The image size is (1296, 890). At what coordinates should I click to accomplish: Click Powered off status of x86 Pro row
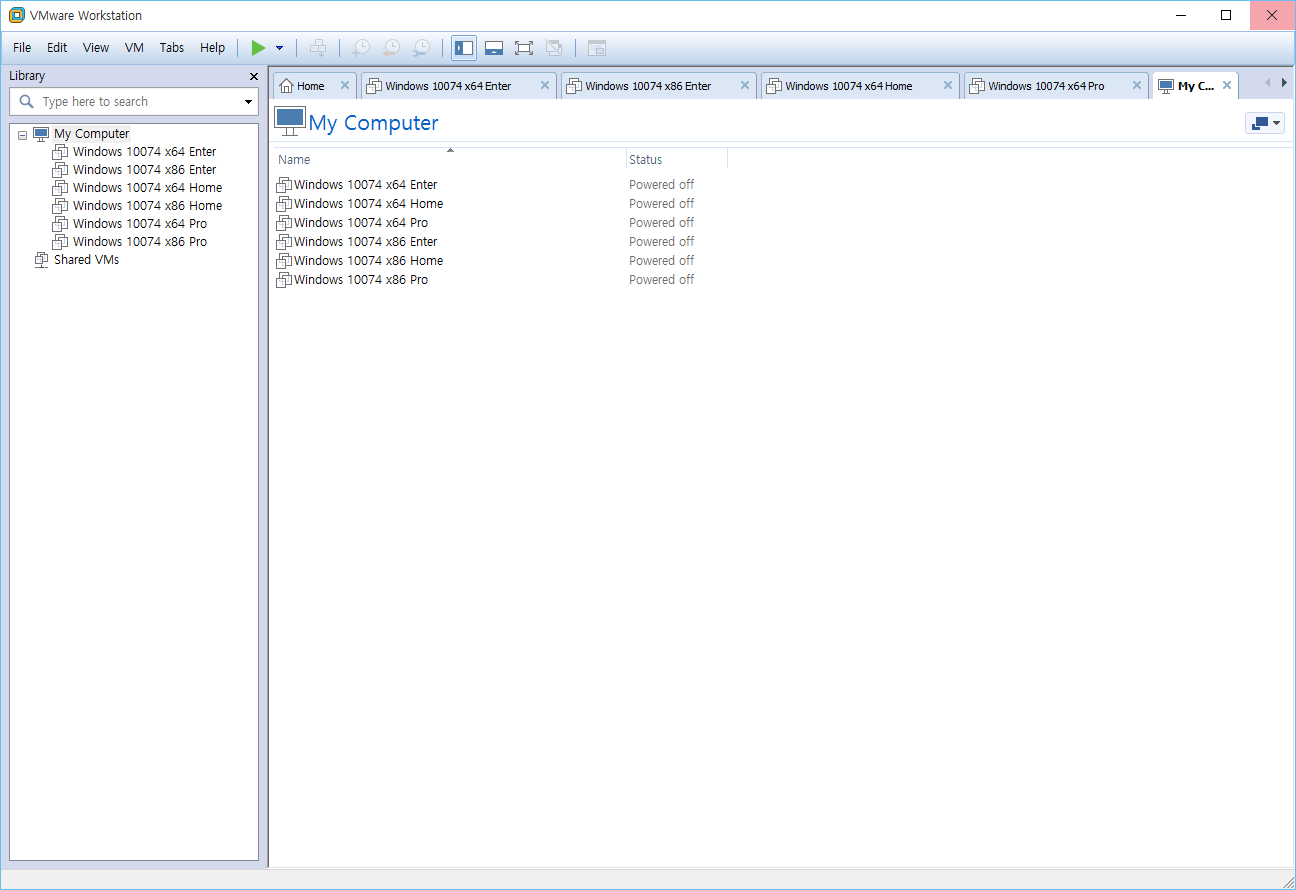point(661,280)
